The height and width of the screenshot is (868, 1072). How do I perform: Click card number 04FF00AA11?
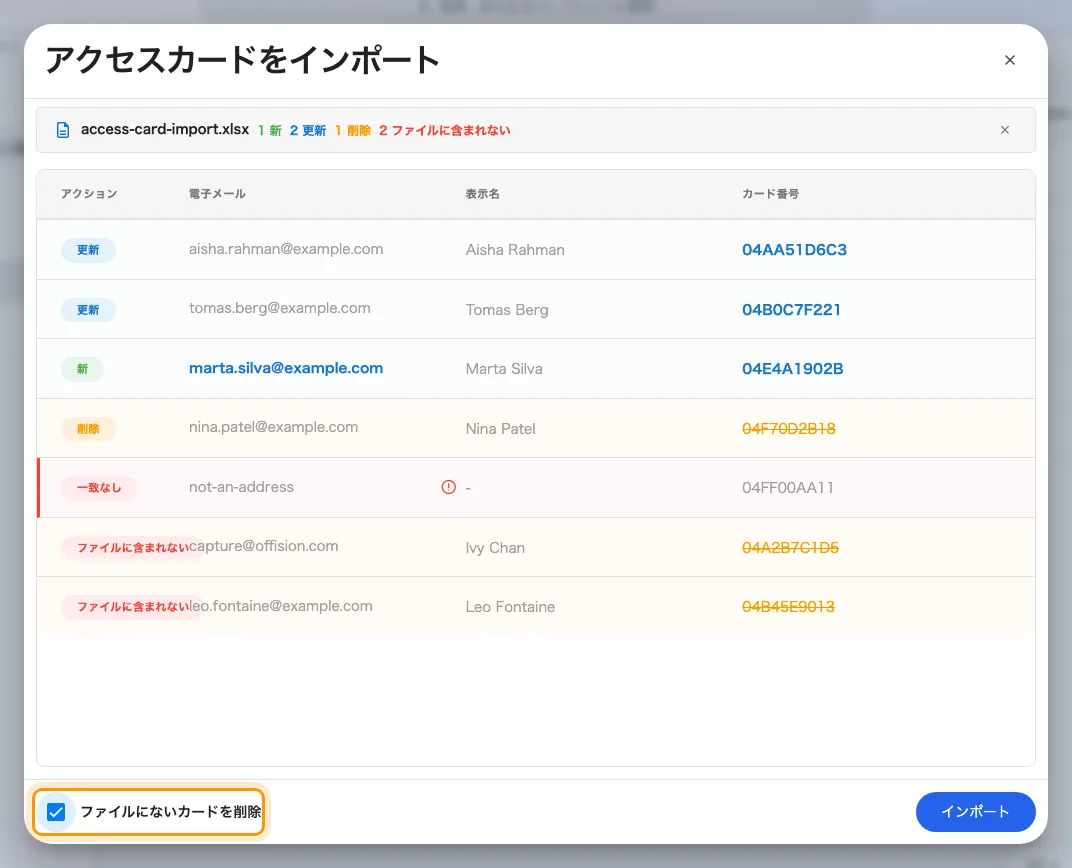(788, 488)
